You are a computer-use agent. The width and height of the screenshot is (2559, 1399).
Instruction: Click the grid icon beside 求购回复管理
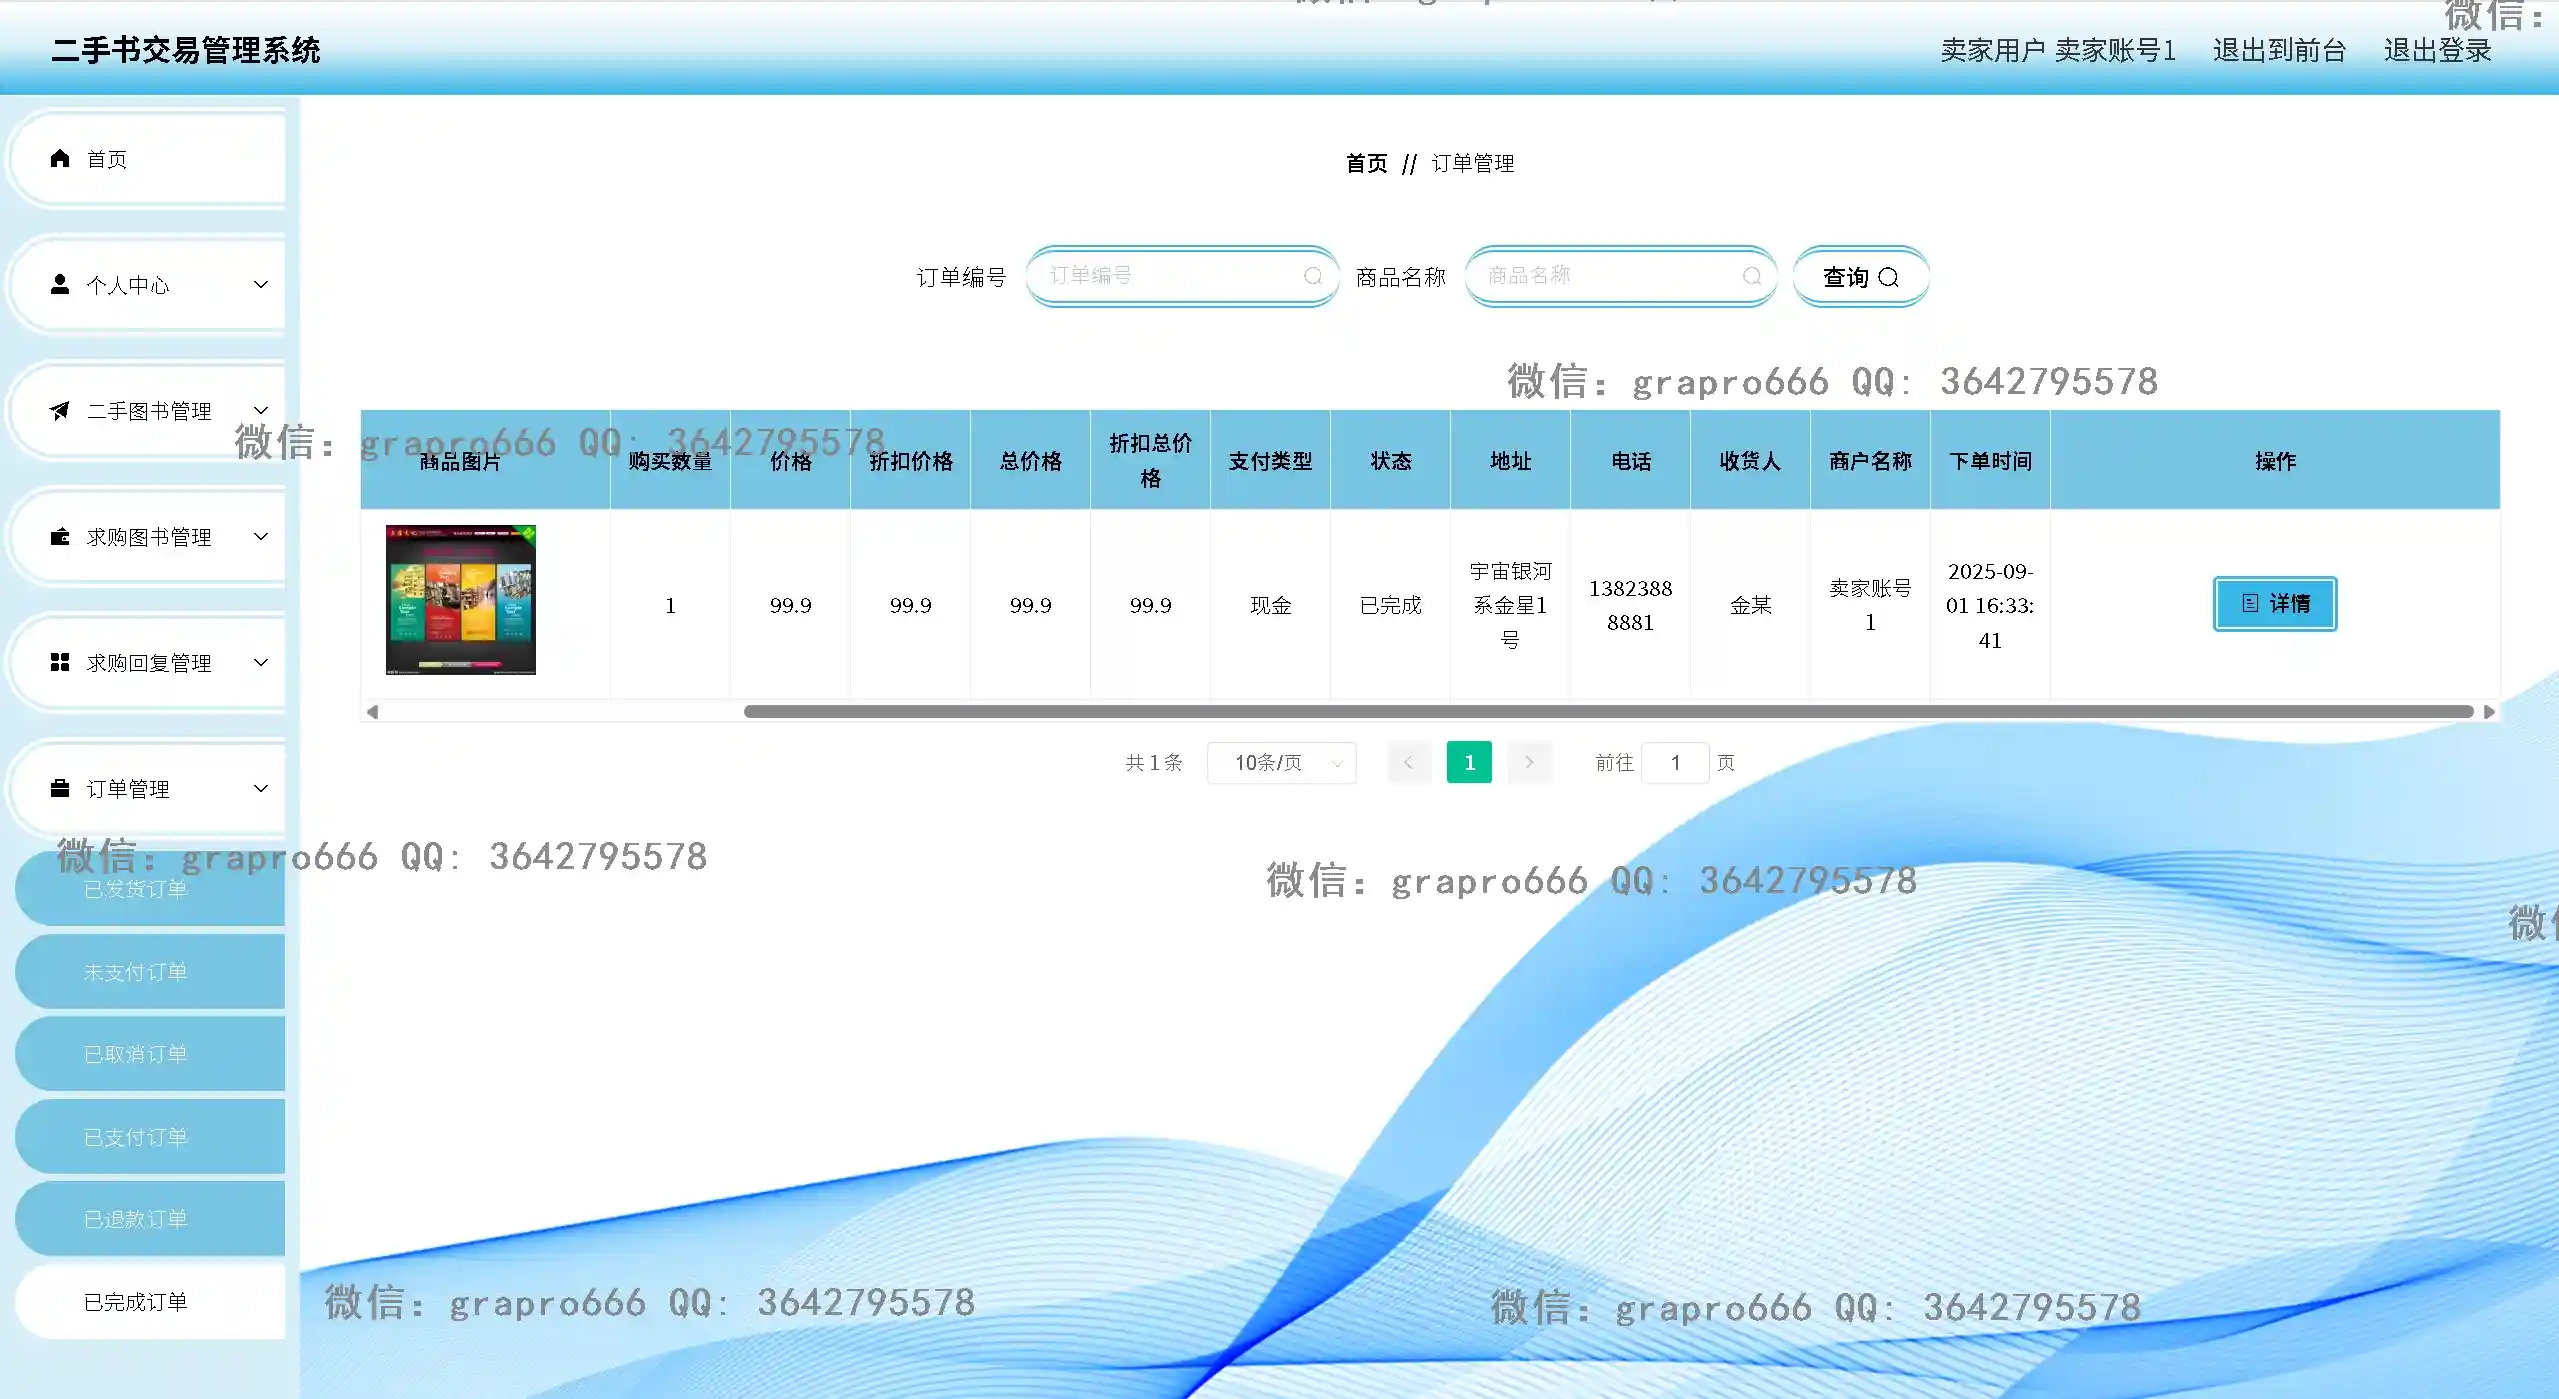(x=60, y=663)
